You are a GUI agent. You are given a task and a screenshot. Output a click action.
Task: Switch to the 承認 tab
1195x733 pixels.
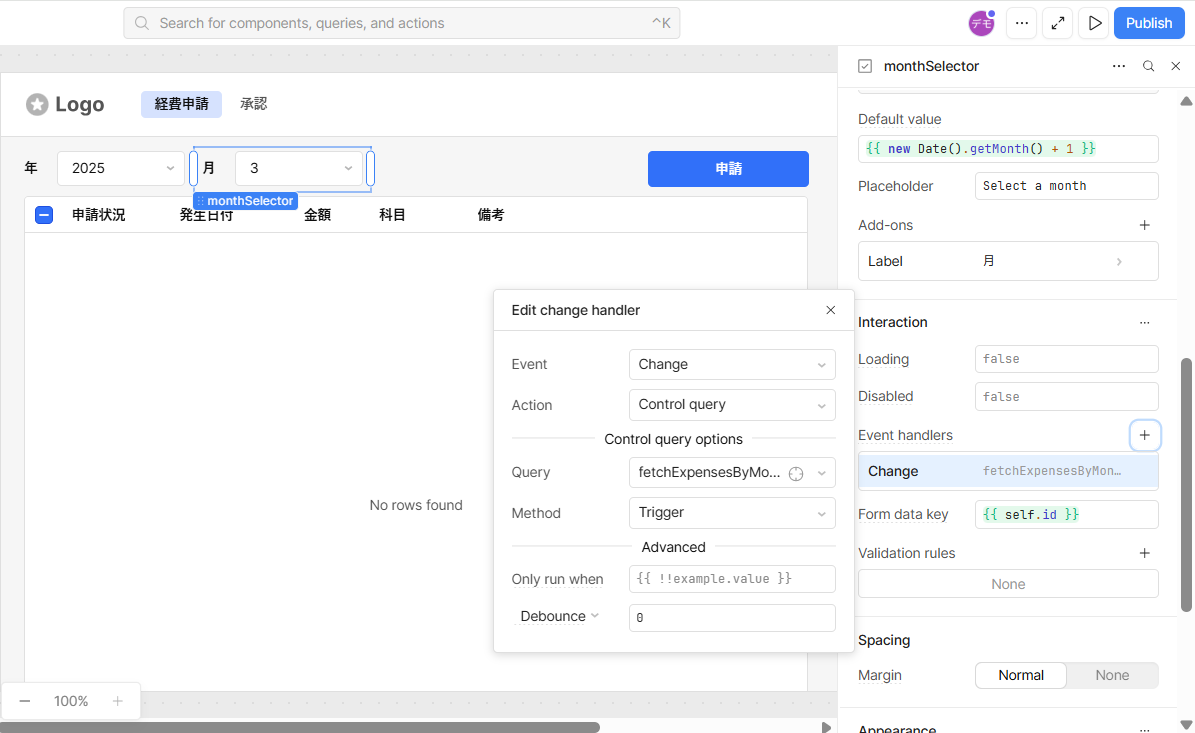tap(254, 104)
